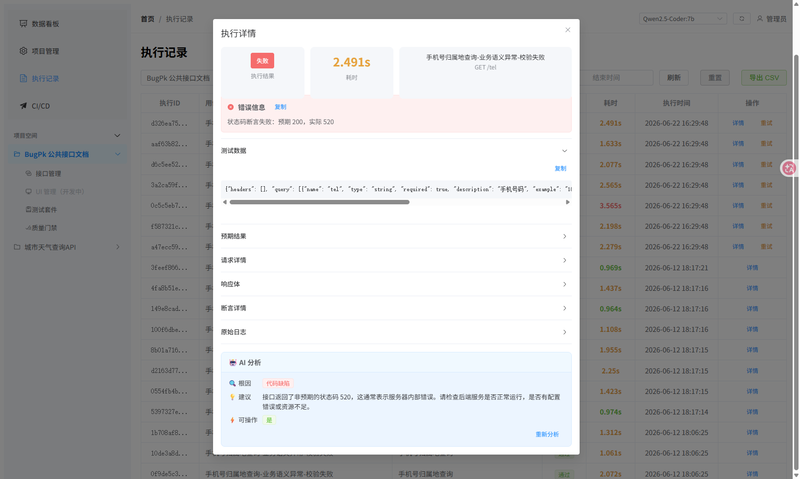800x479 pixels.
Task: Click the 执行记录 document icon in sidebar
Action: tap(23, 78)
